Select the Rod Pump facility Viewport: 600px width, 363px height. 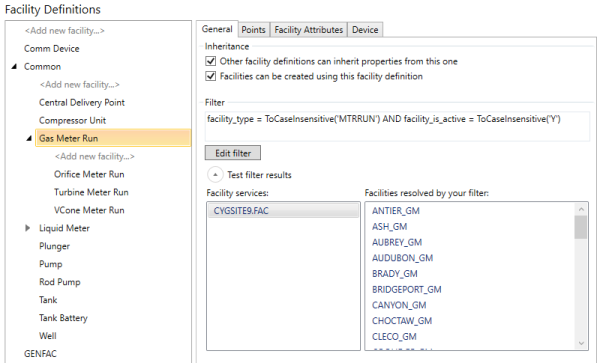tap(60, 282)
